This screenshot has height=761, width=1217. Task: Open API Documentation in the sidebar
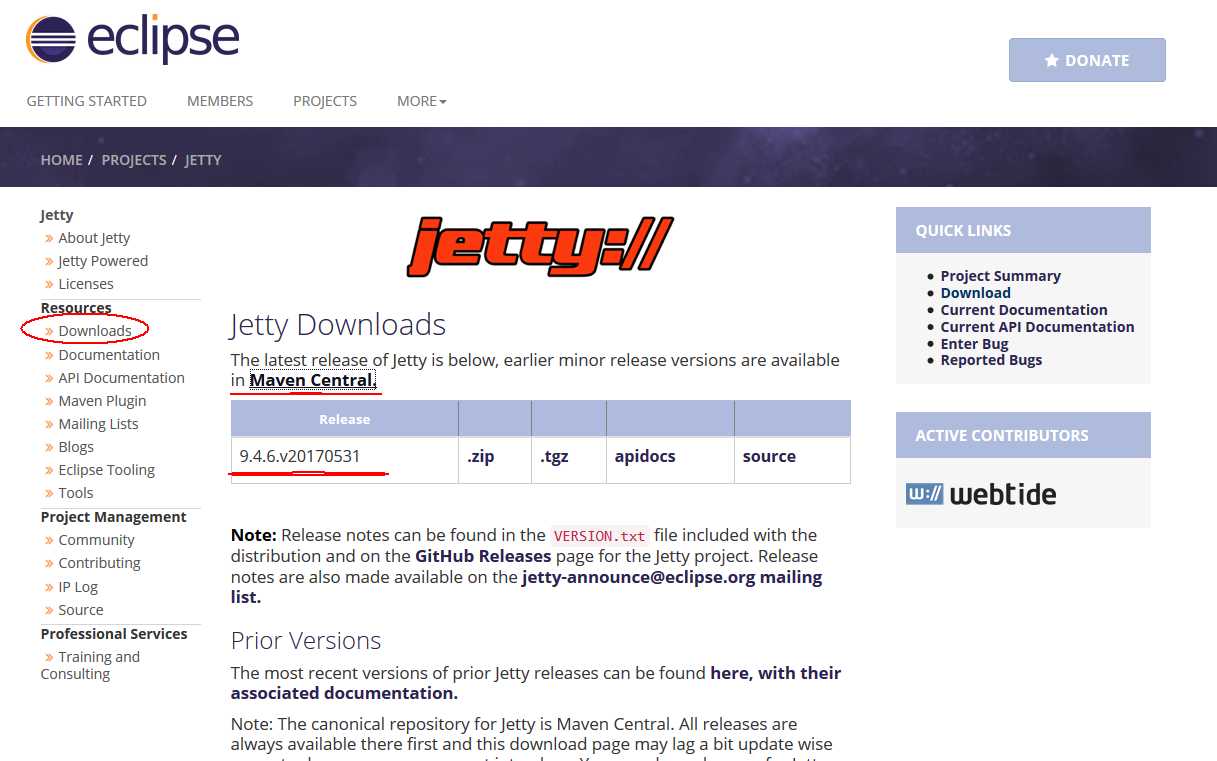121,378
